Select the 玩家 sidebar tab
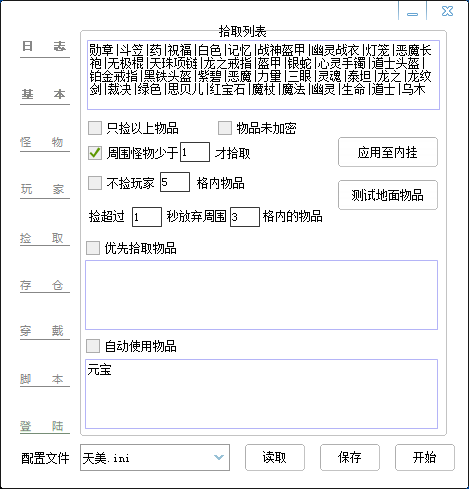 (45, 190)
